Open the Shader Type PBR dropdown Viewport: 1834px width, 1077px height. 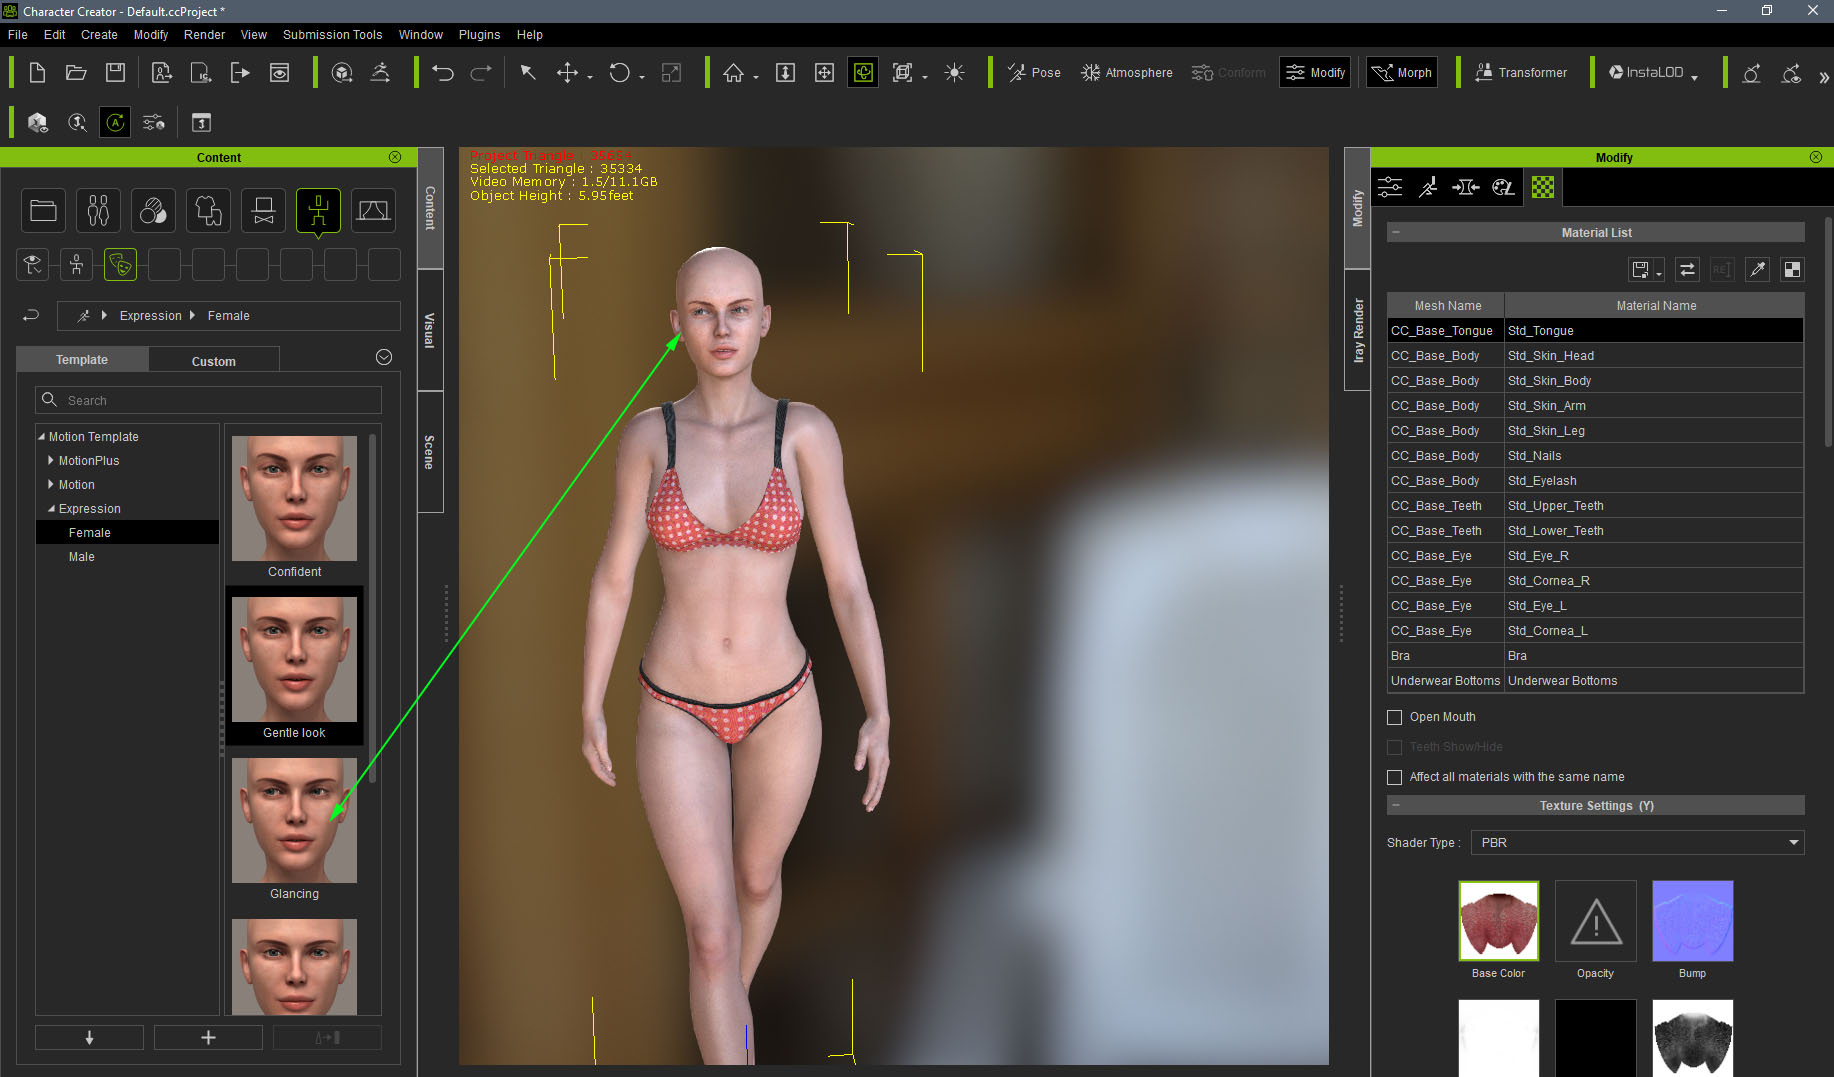pos(1637,843)
